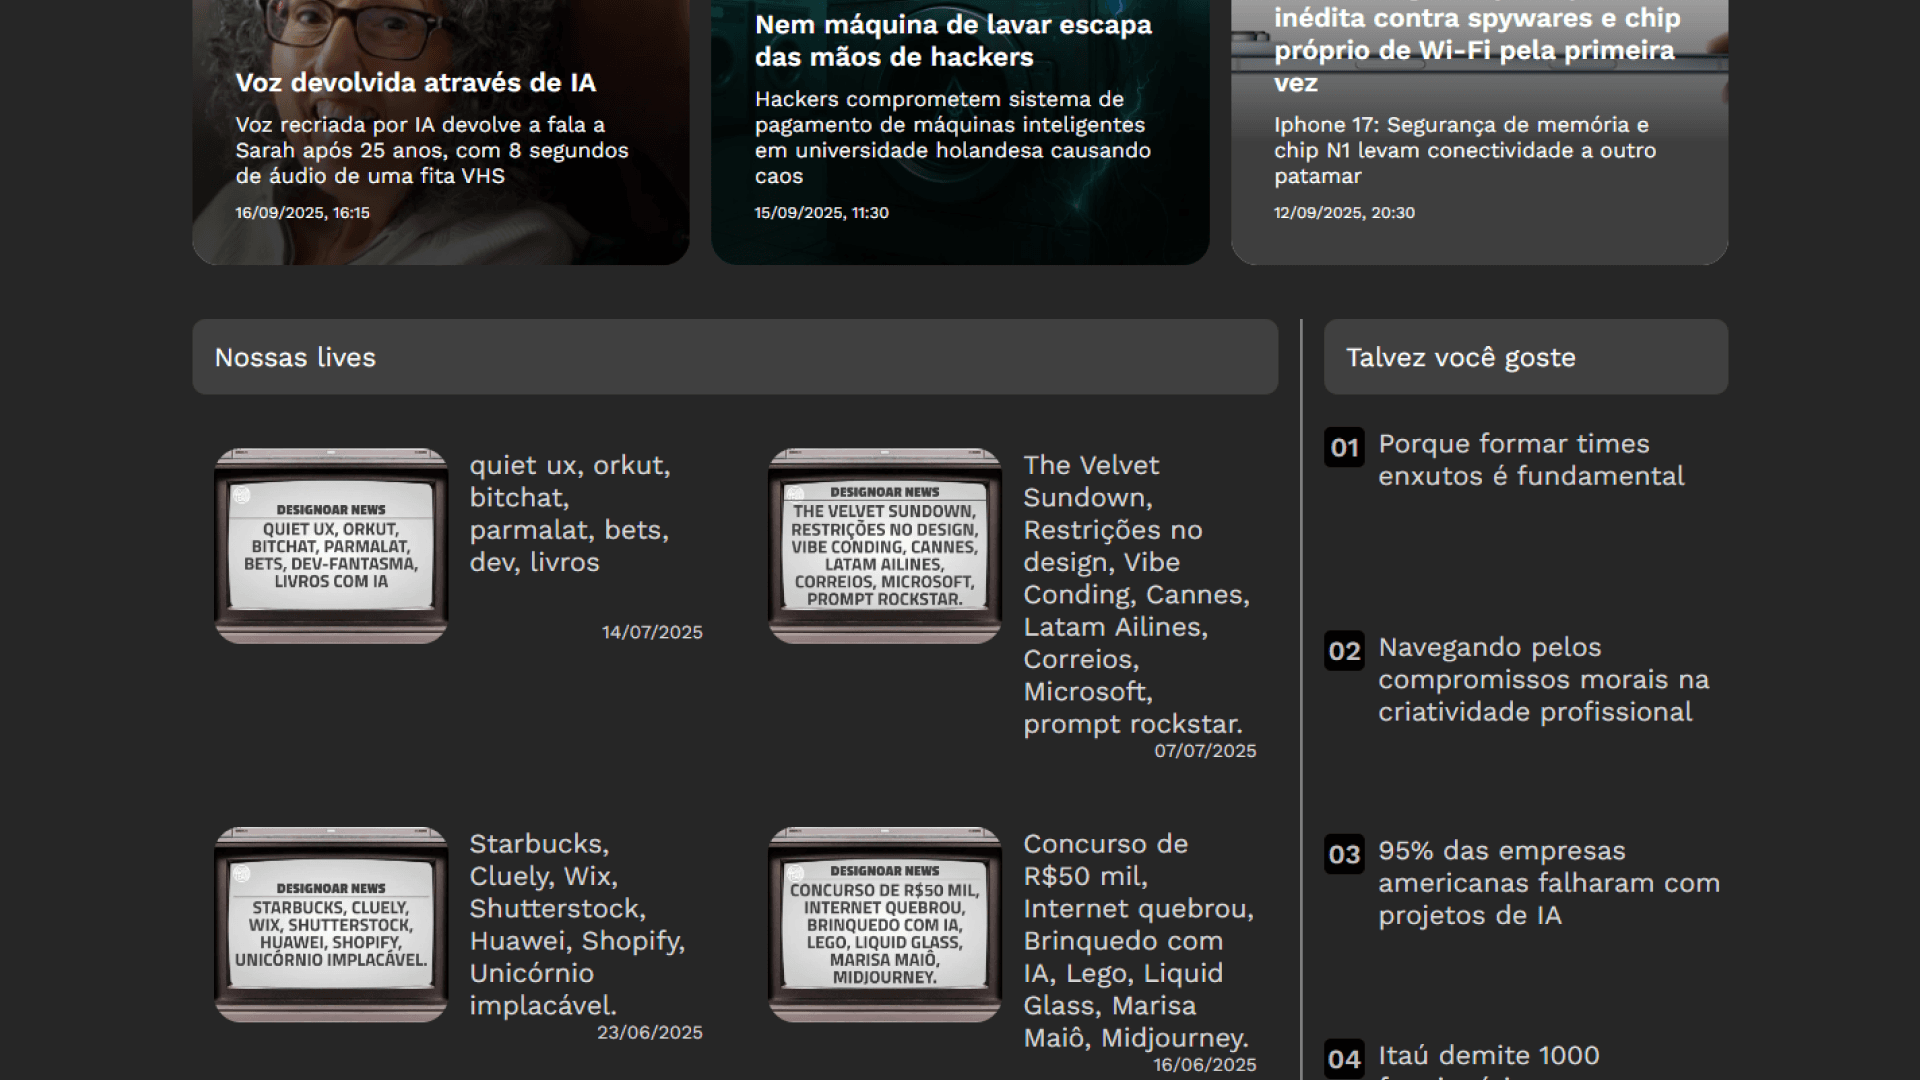Open The Velvet Sundown live thumbnail
The image size is (1920, 1080).
click(884, 546)
